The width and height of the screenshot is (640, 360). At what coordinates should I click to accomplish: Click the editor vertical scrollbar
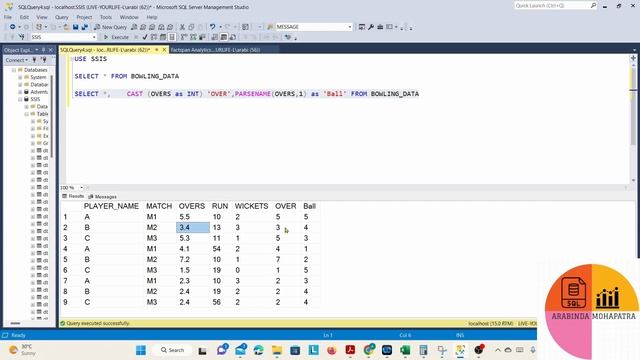click(x=633, y=120)
